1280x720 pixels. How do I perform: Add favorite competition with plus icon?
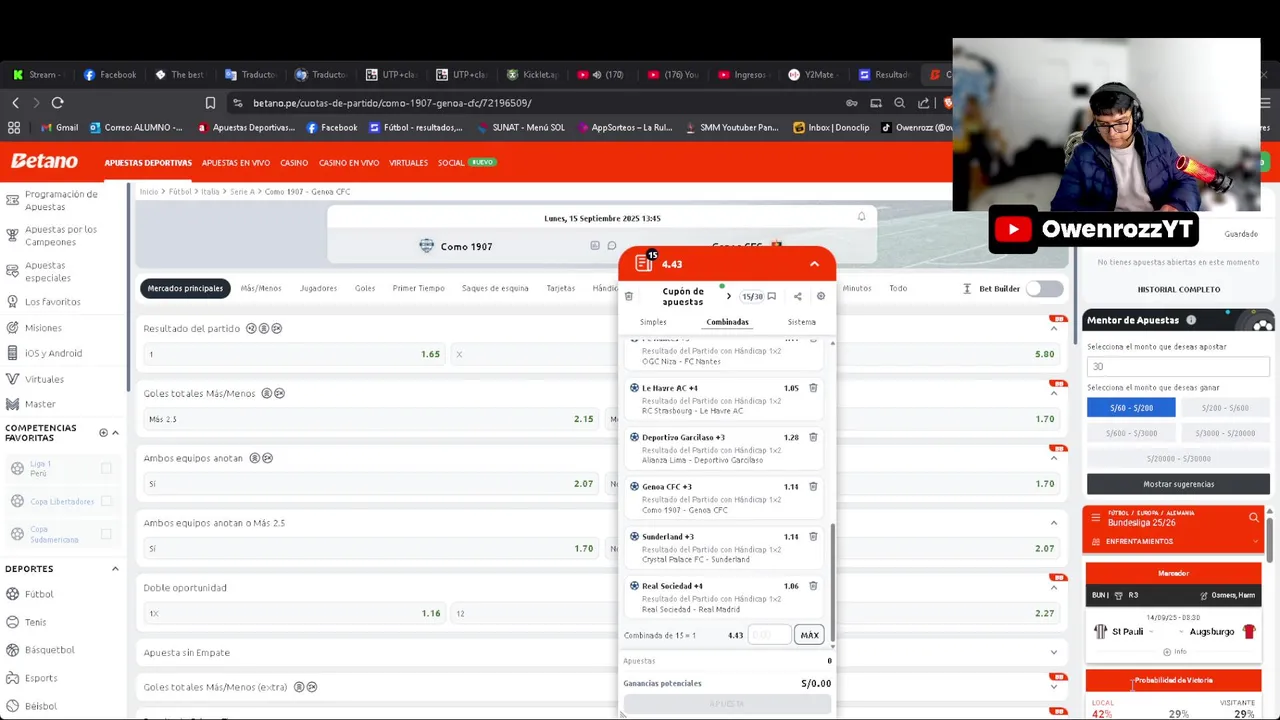tap(103, 433)
